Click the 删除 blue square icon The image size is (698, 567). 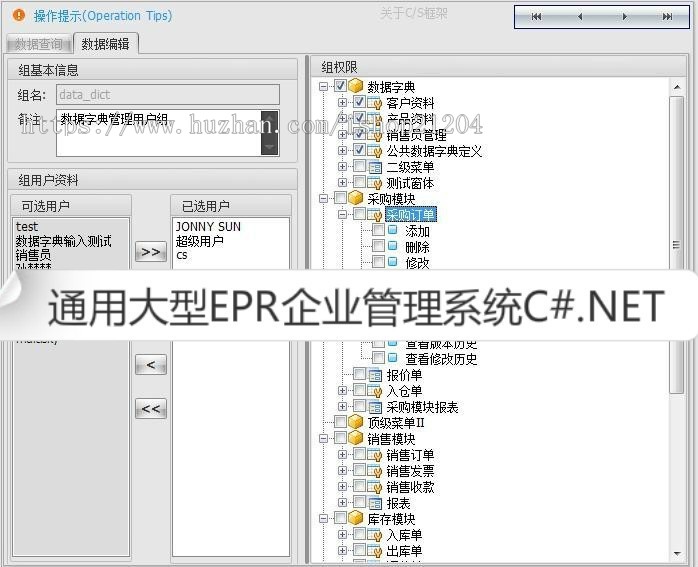tap(393, 246)
